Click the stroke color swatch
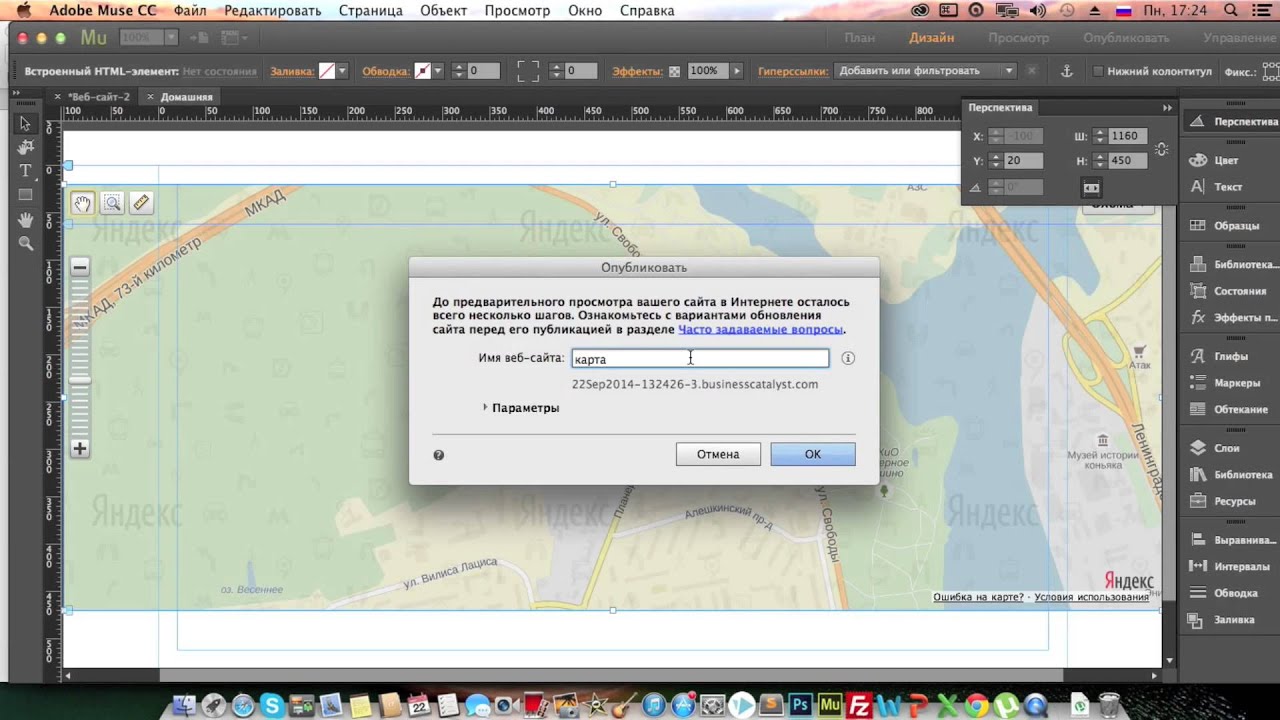This screenshot has width=1280, height=720. point(423,71)
